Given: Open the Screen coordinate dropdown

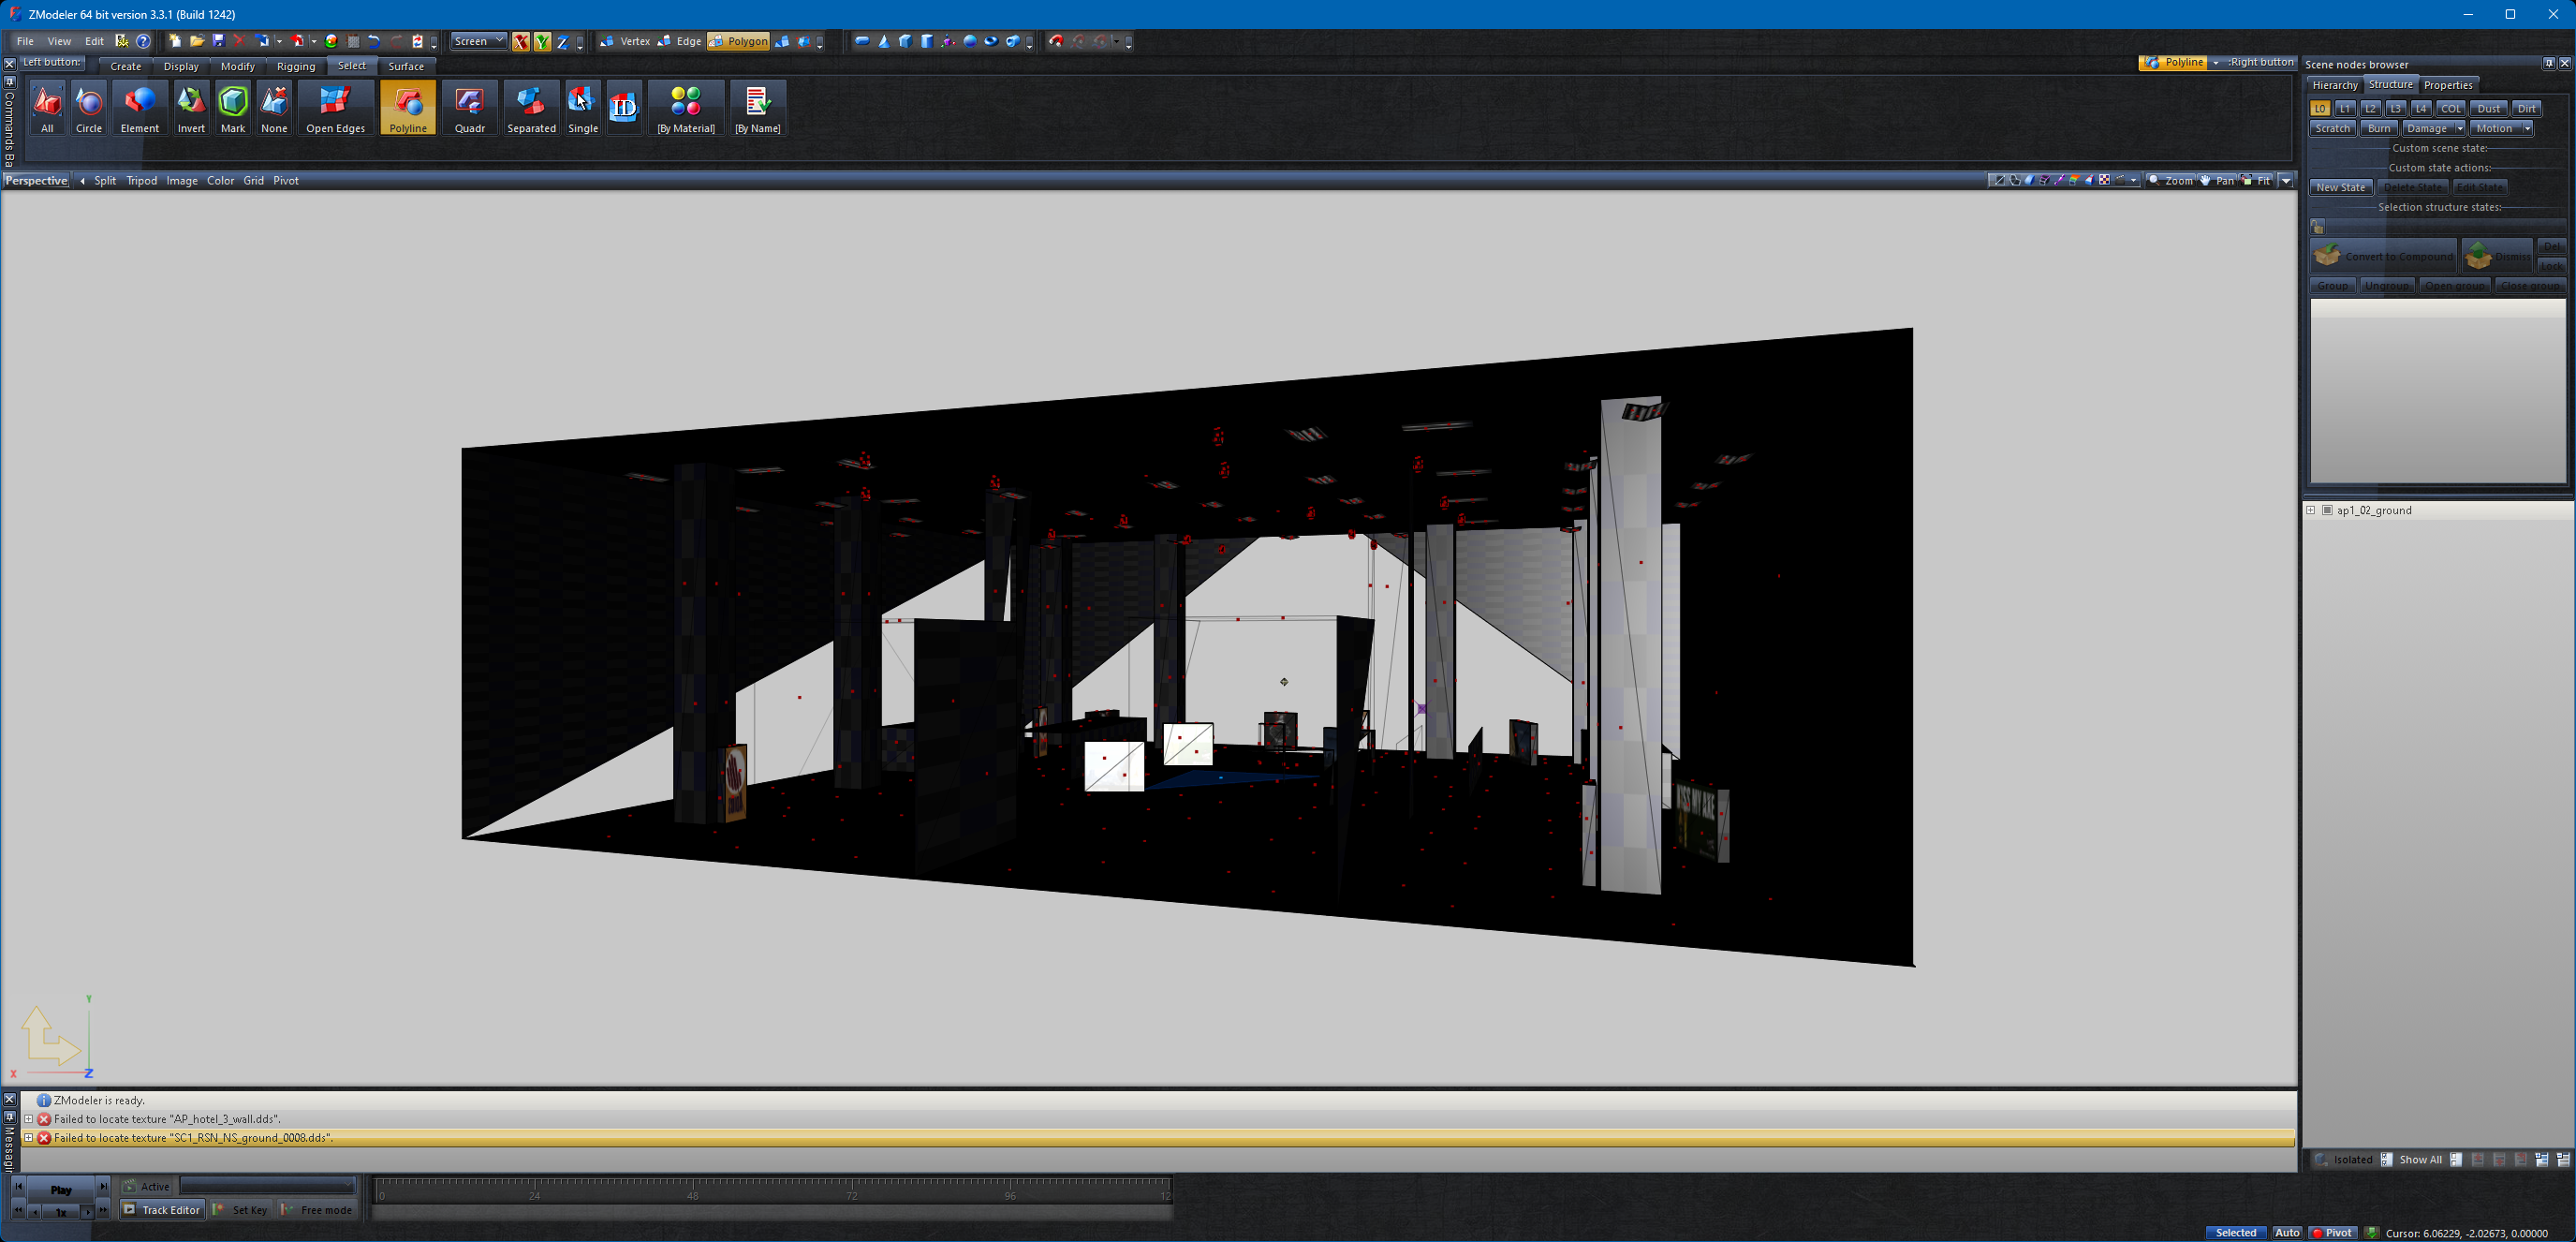Looking at the screenshot, I should 478,41.
